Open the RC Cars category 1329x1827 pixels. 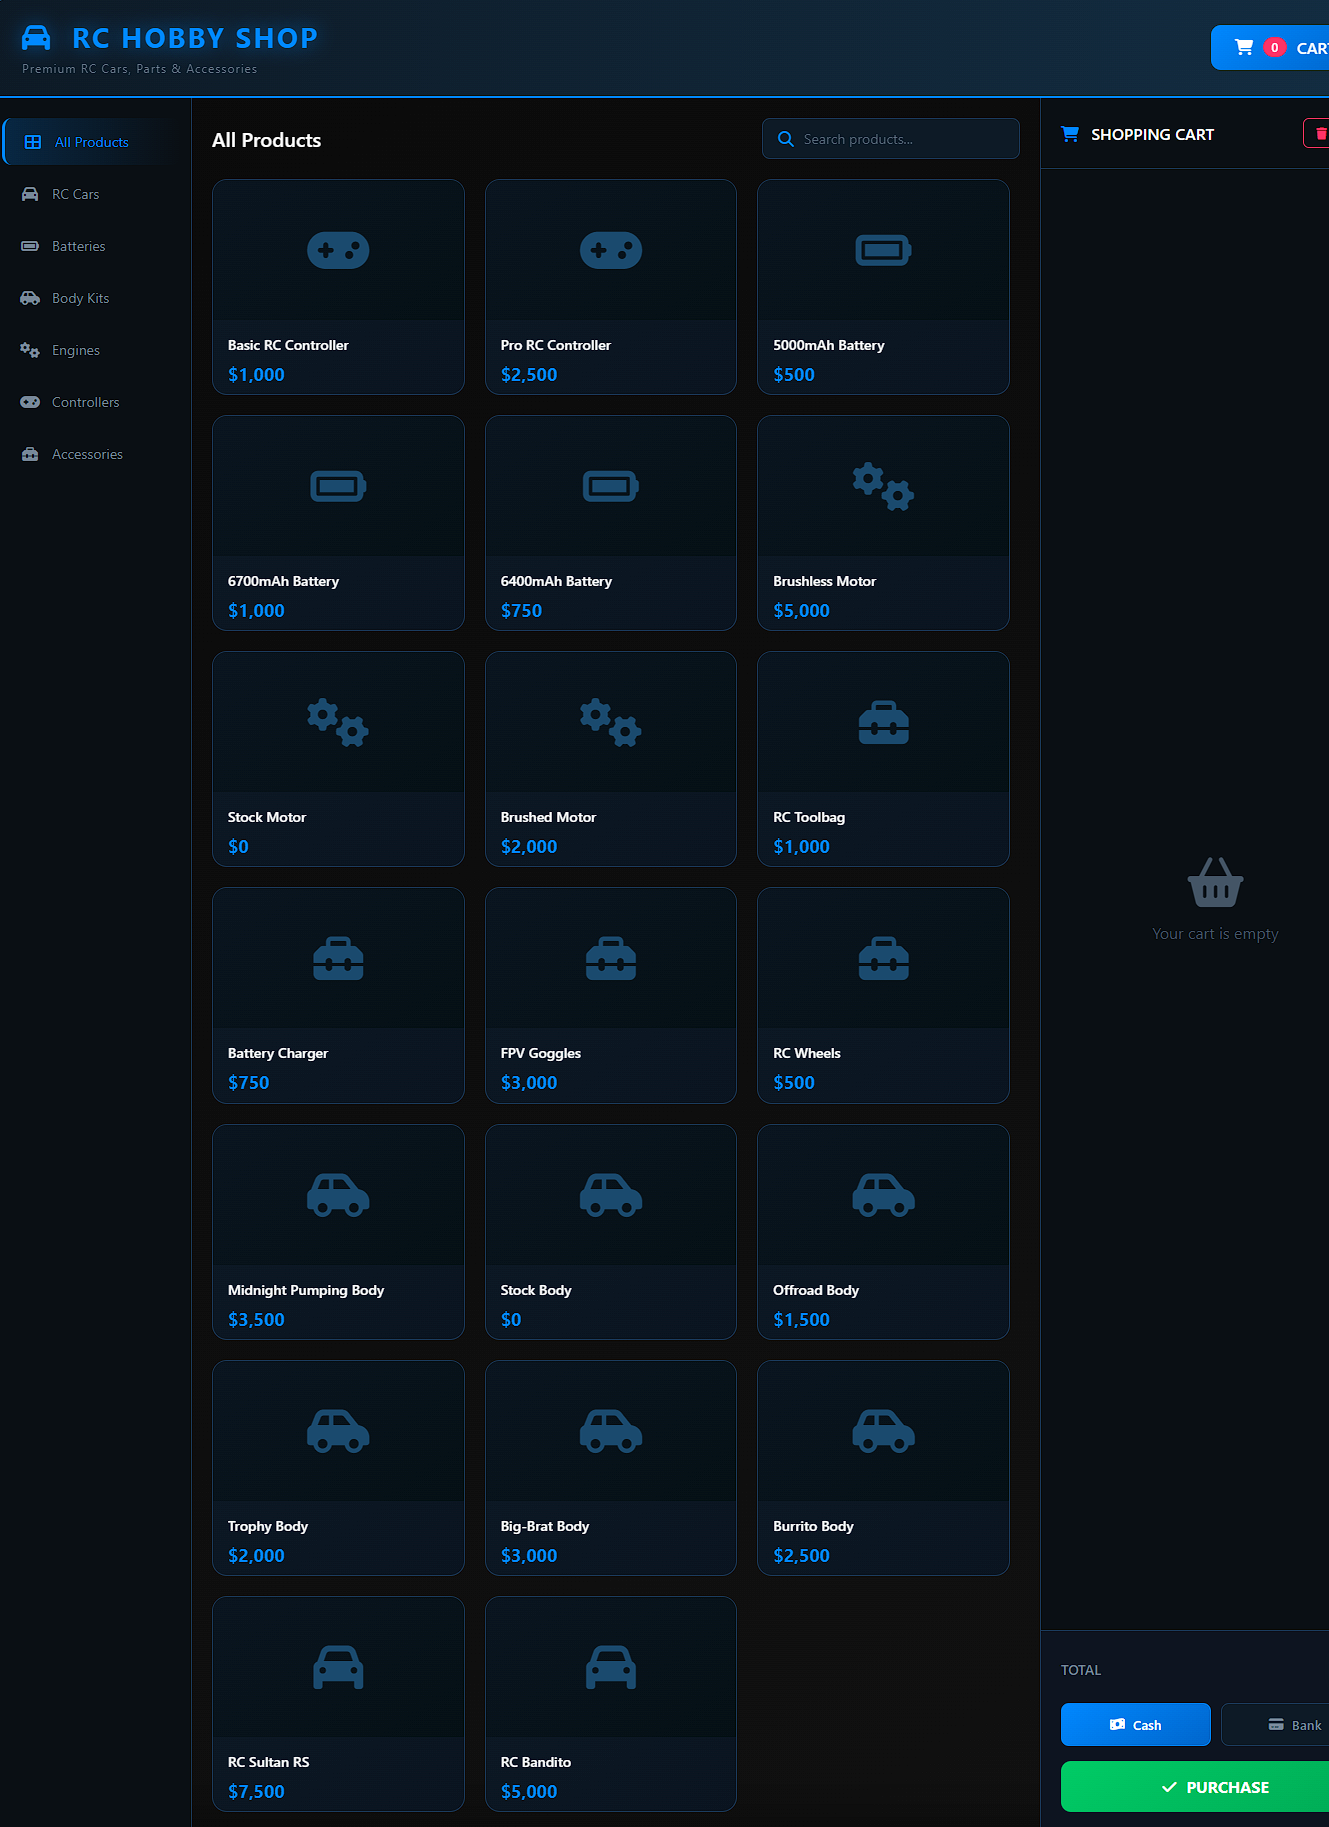(96, 194)
